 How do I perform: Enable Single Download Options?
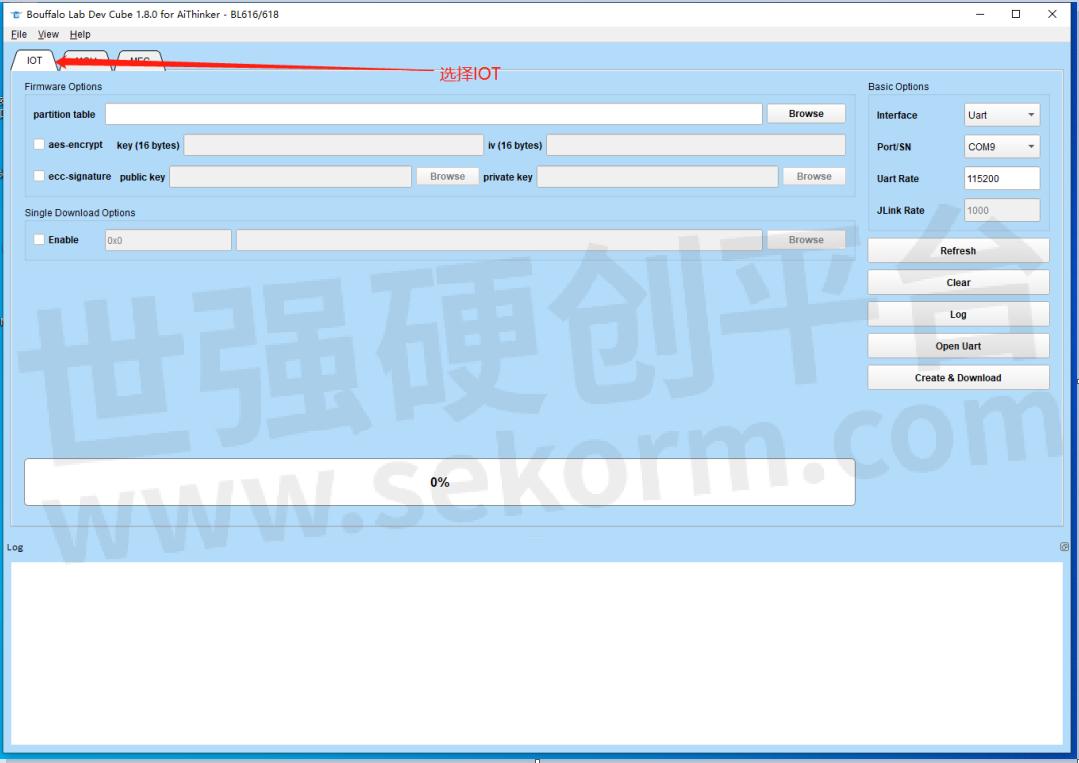38,239
